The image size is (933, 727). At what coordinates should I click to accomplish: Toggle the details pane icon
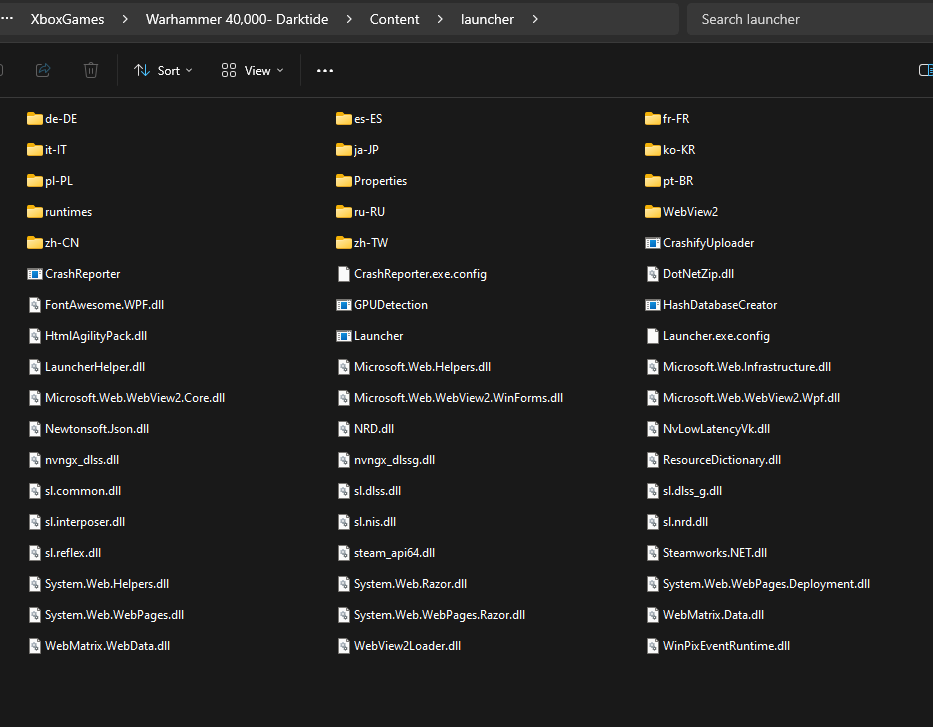click(x=925, y=70)
